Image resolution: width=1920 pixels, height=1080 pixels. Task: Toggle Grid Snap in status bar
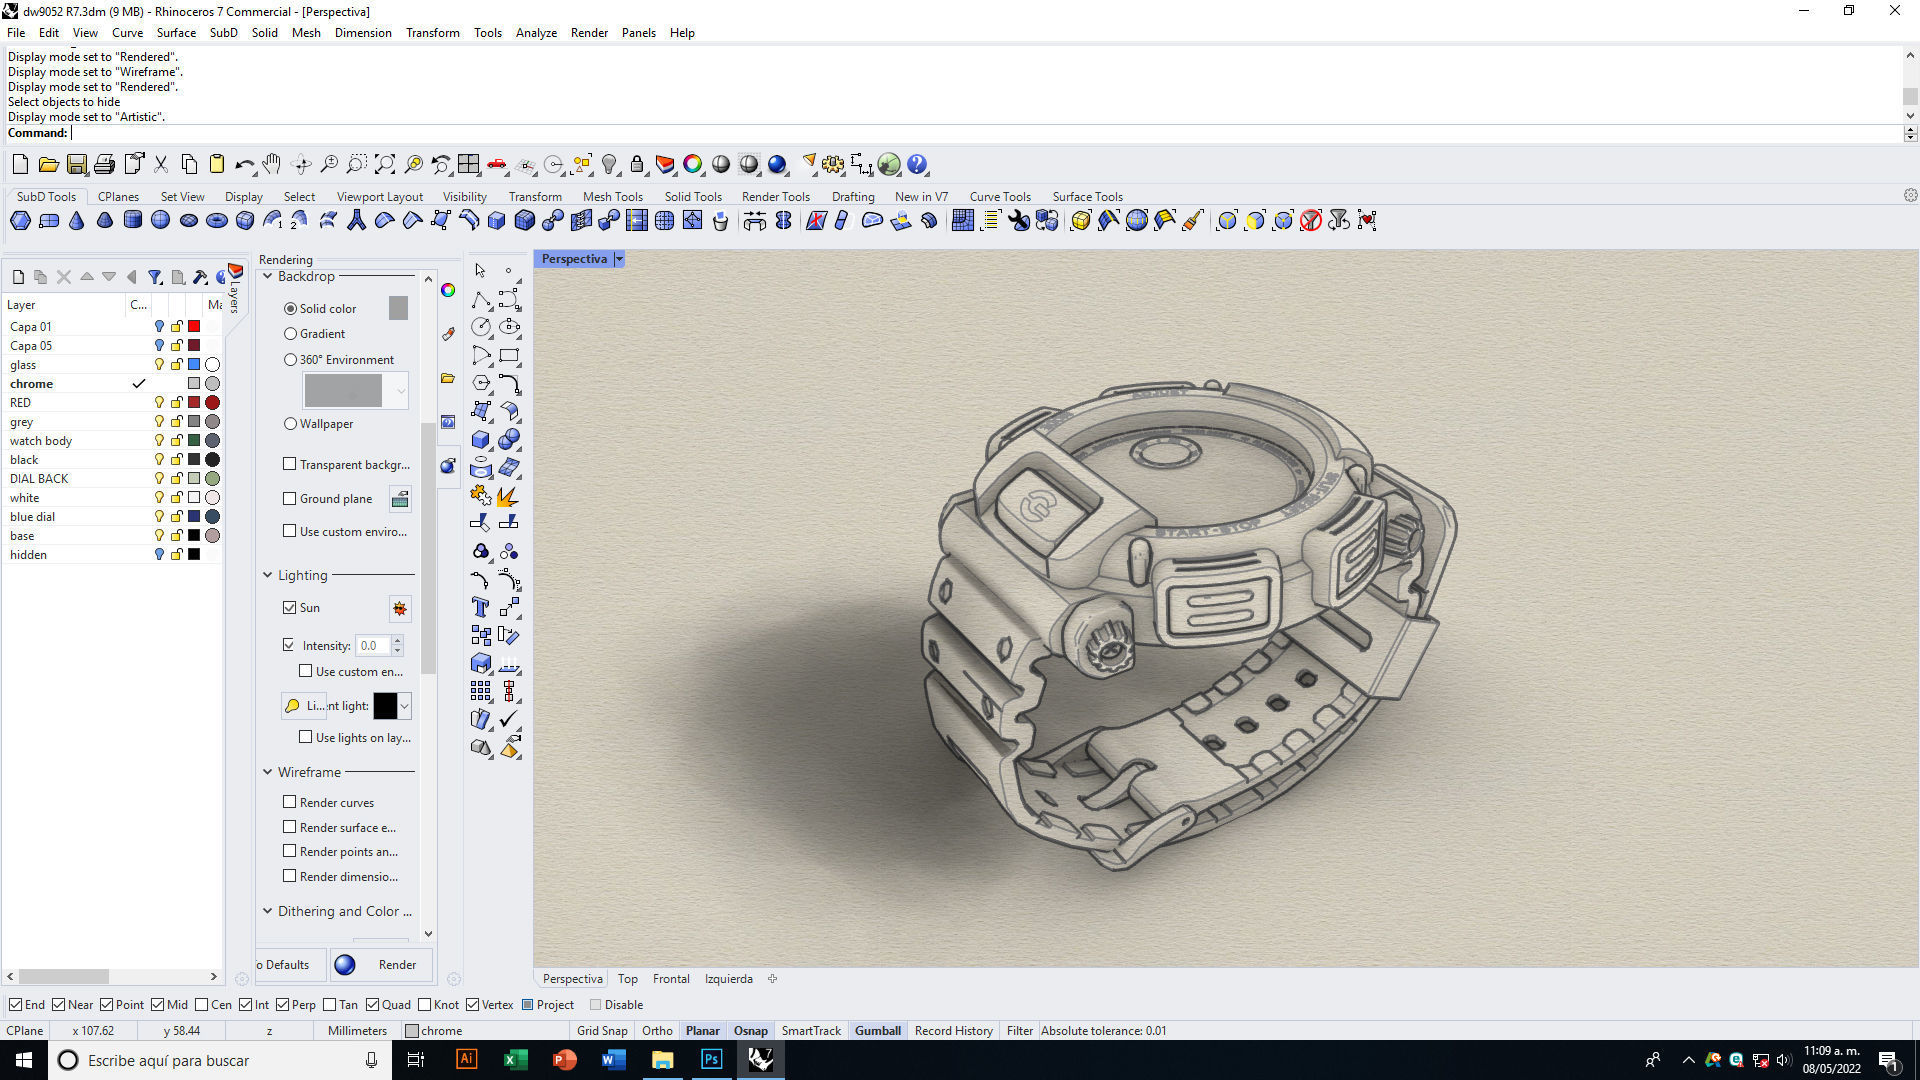(x=602, y=1031)
